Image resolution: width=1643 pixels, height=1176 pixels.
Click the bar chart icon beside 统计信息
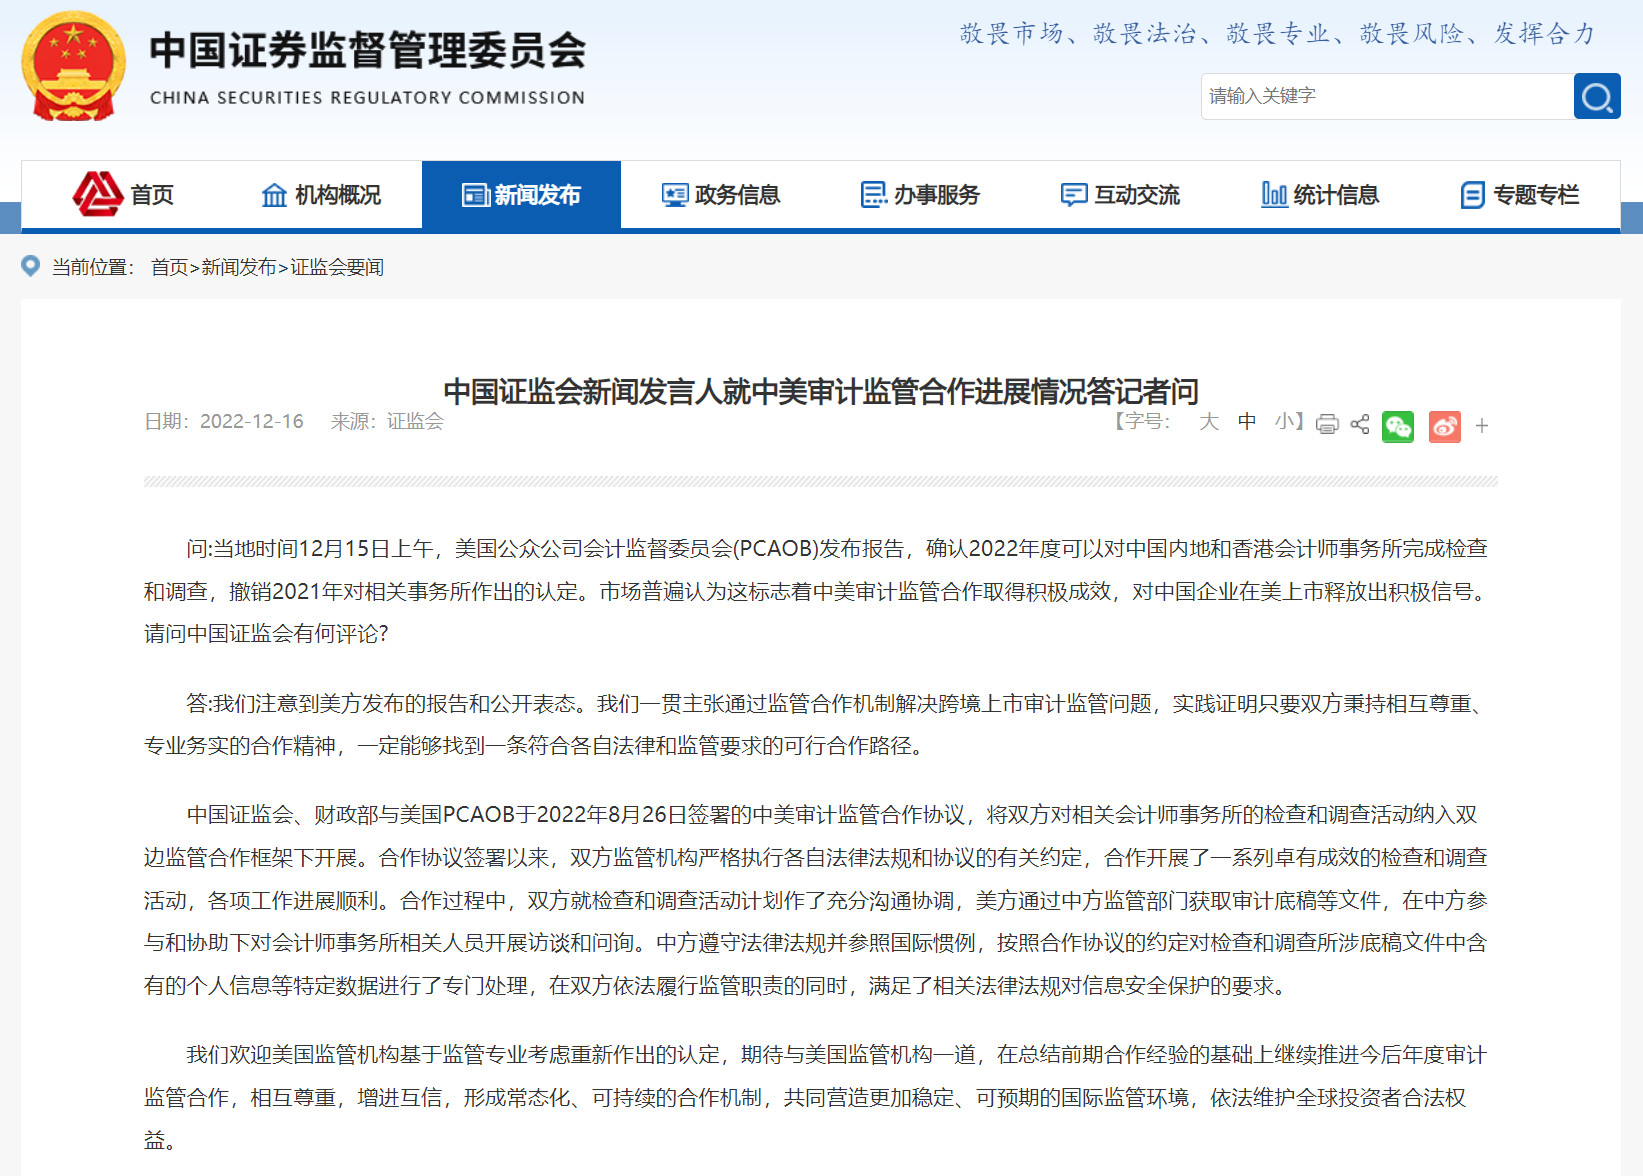pyautogui.click(x=1274, y=195)
